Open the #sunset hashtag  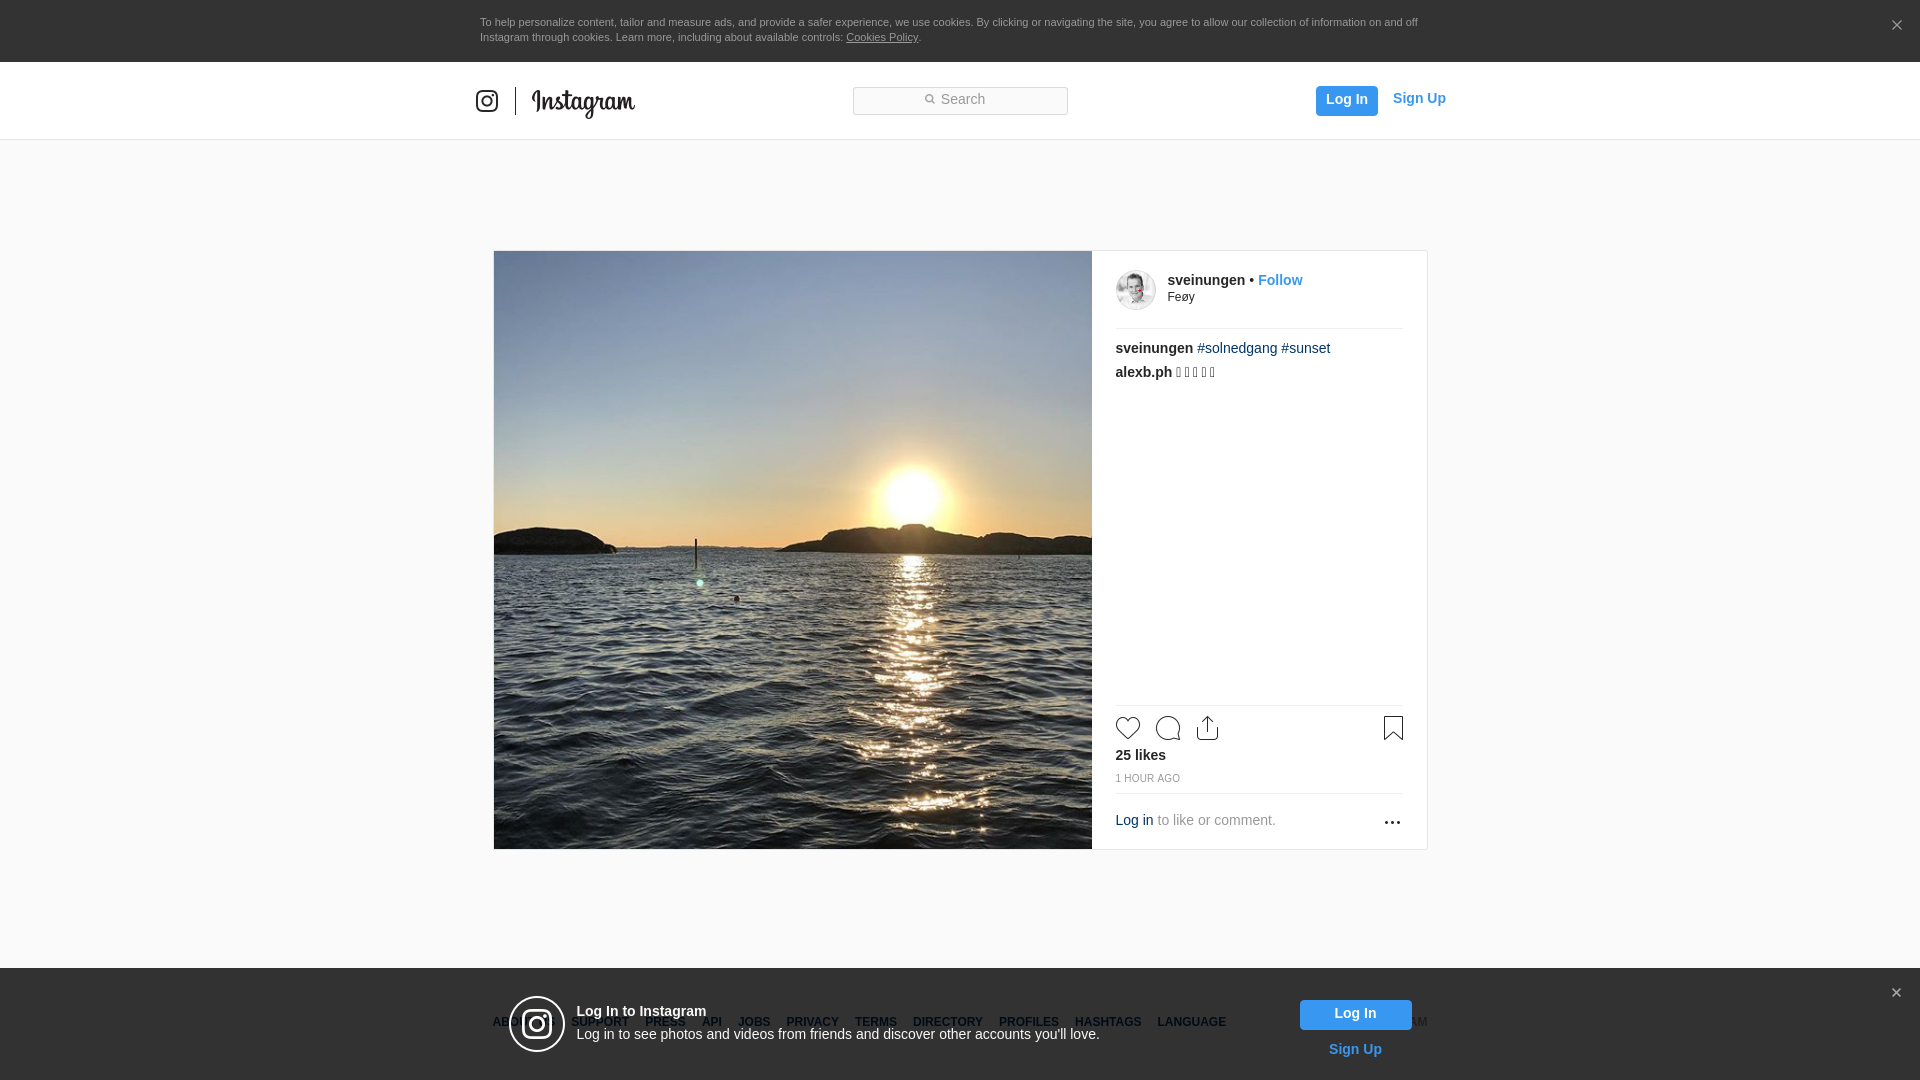(1305, 348)
